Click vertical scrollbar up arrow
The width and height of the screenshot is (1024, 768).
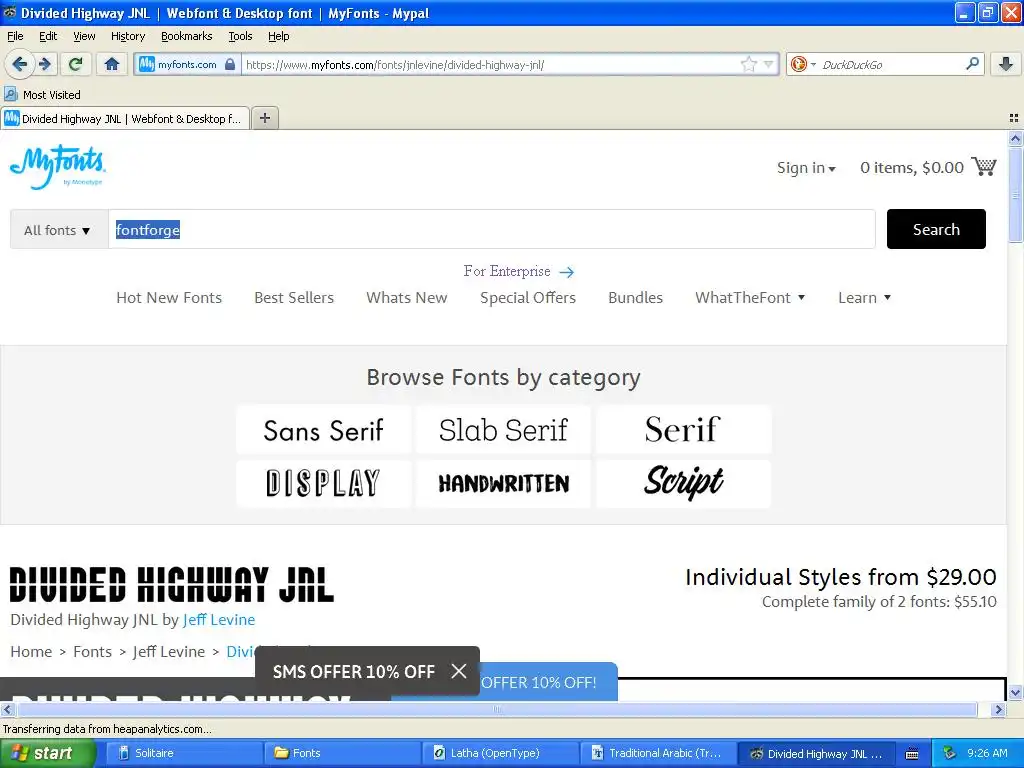[1015, 138]
